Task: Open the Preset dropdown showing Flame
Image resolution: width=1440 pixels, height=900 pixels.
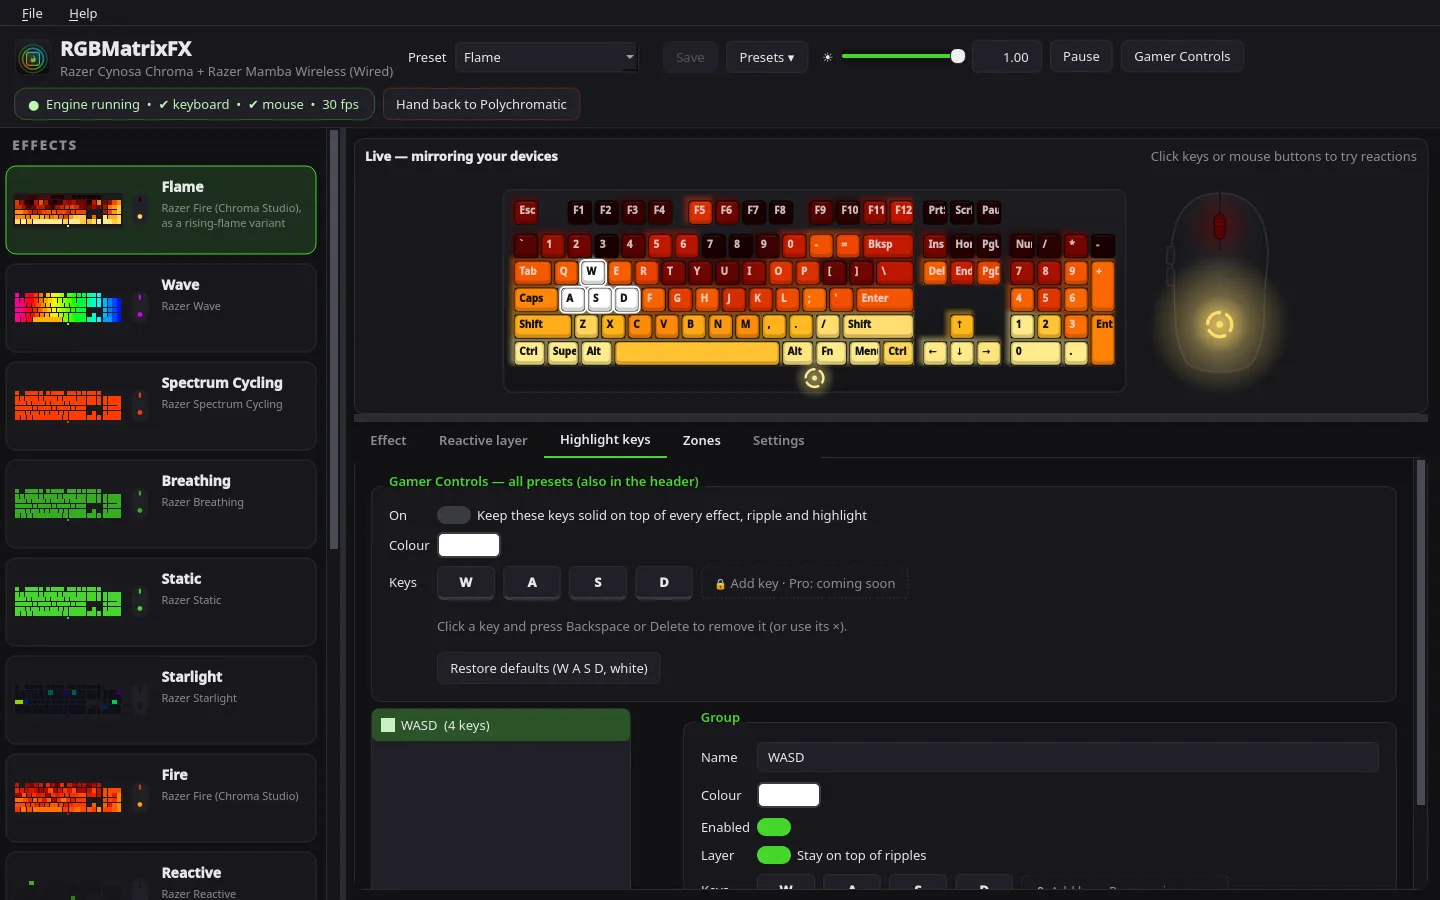Action: (x=546, y=57)
